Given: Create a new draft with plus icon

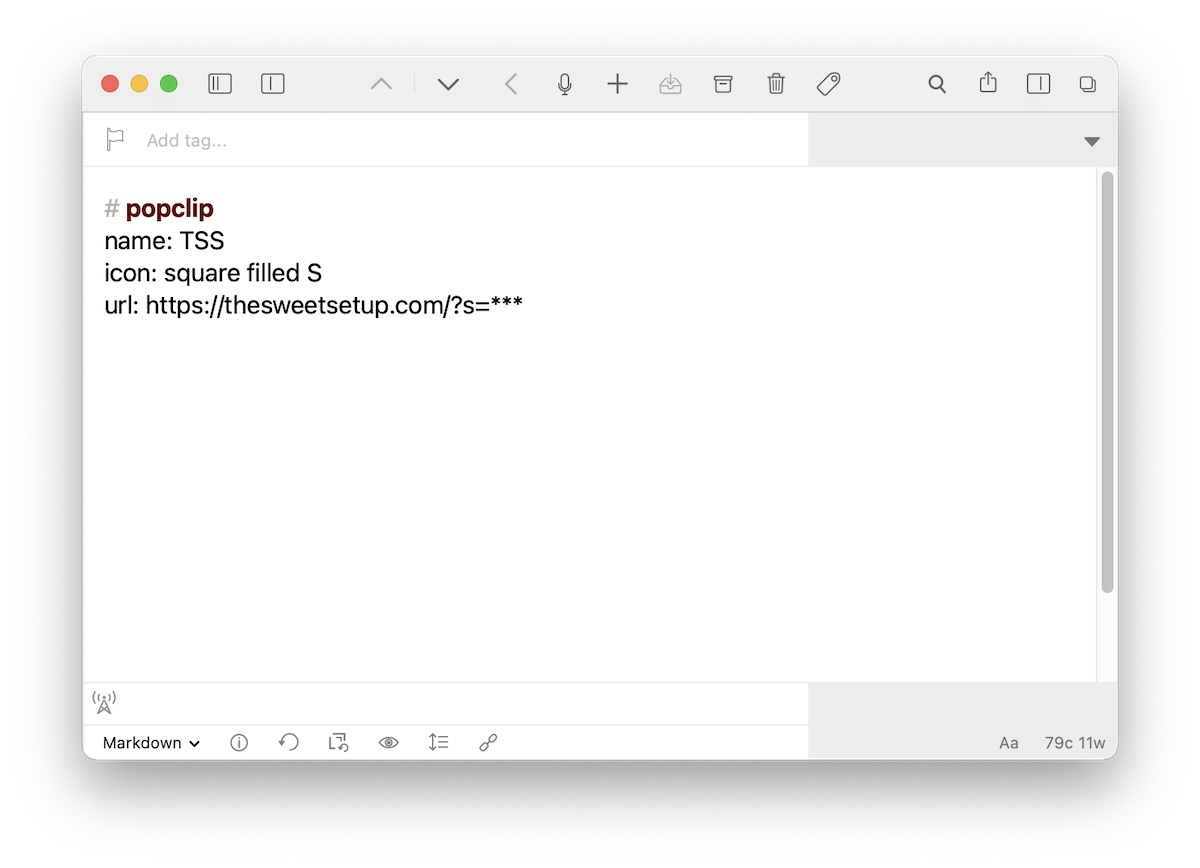Looking at the screenshot, I should [618, 84].
